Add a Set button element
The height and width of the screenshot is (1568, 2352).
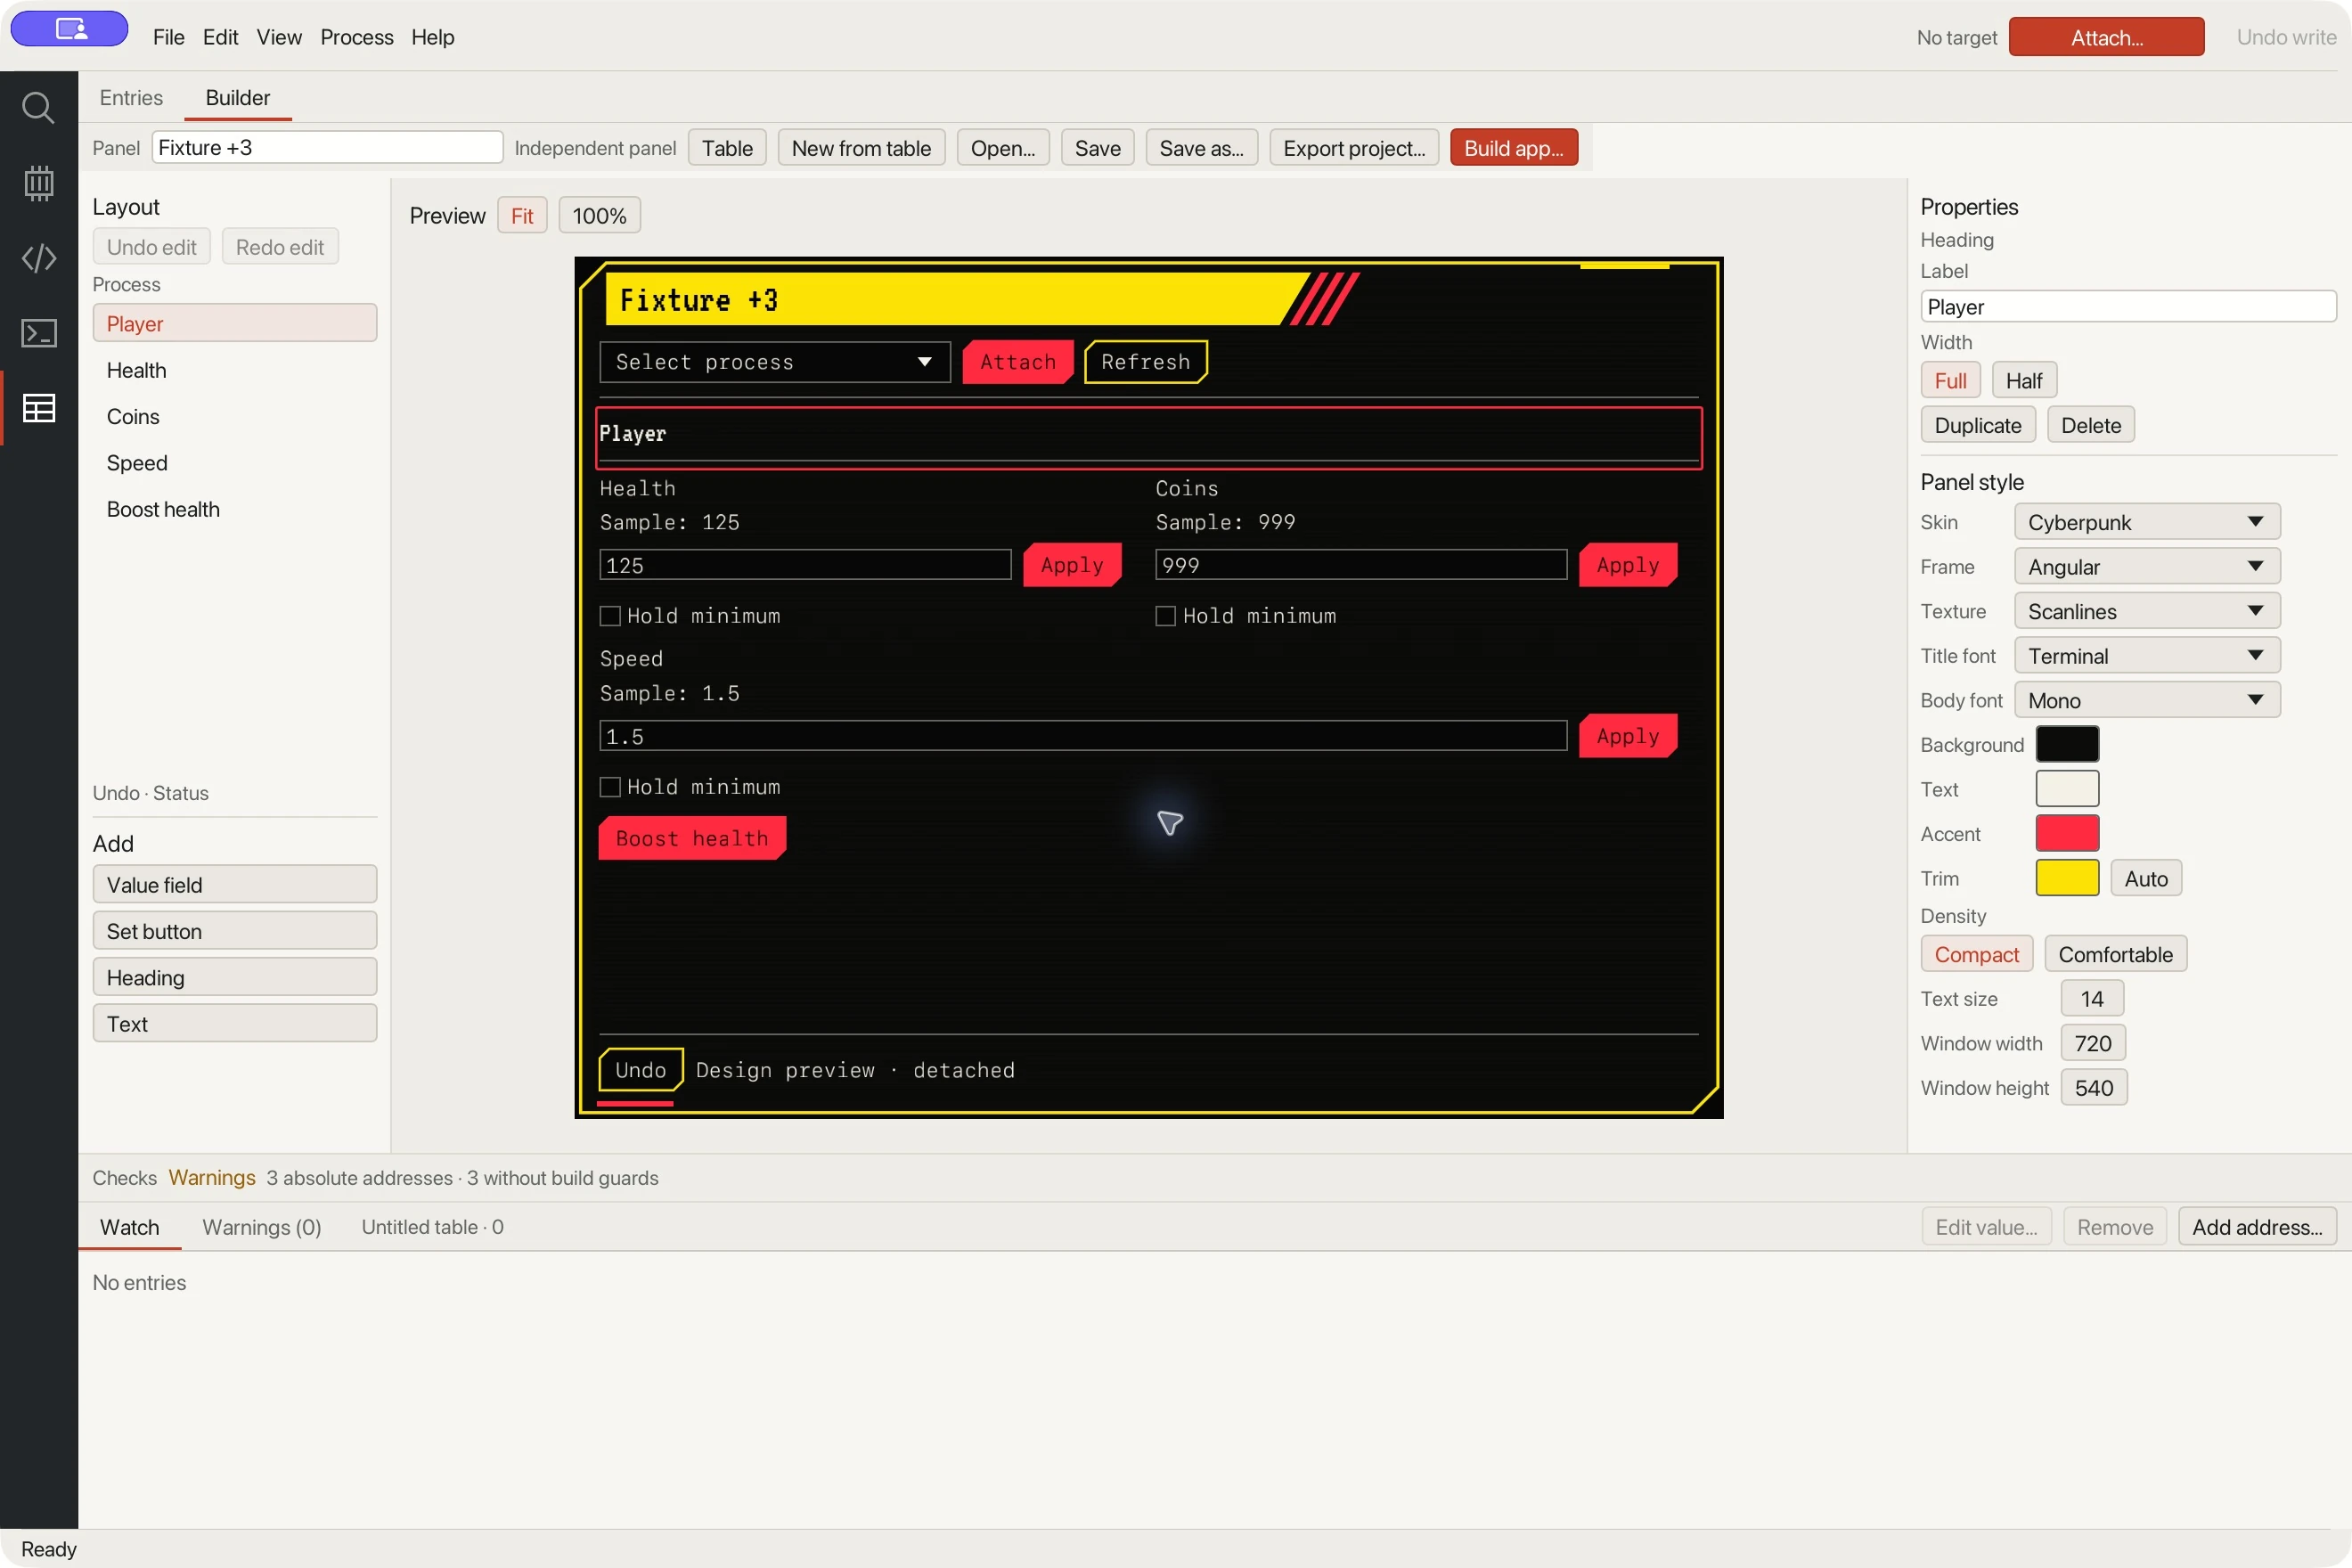[x=235, y=931]
